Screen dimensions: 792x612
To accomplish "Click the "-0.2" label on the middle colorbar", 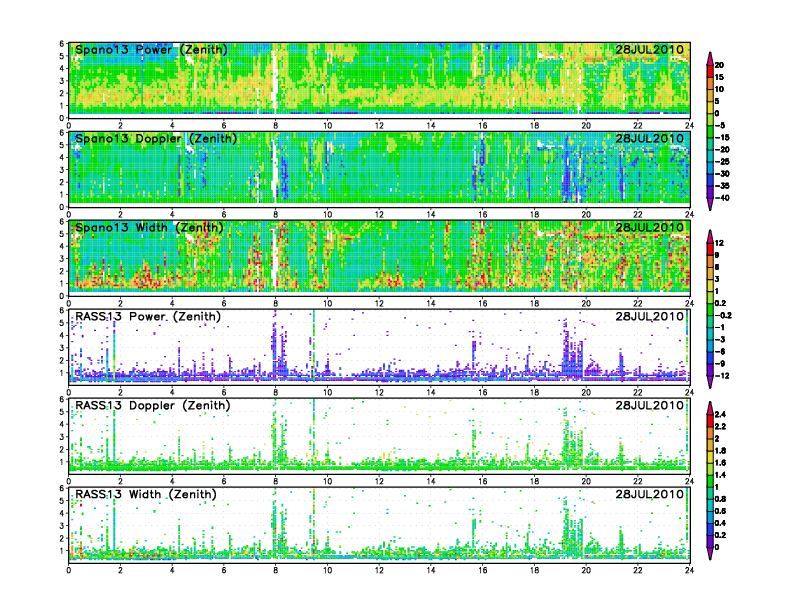I will [723, 316].
